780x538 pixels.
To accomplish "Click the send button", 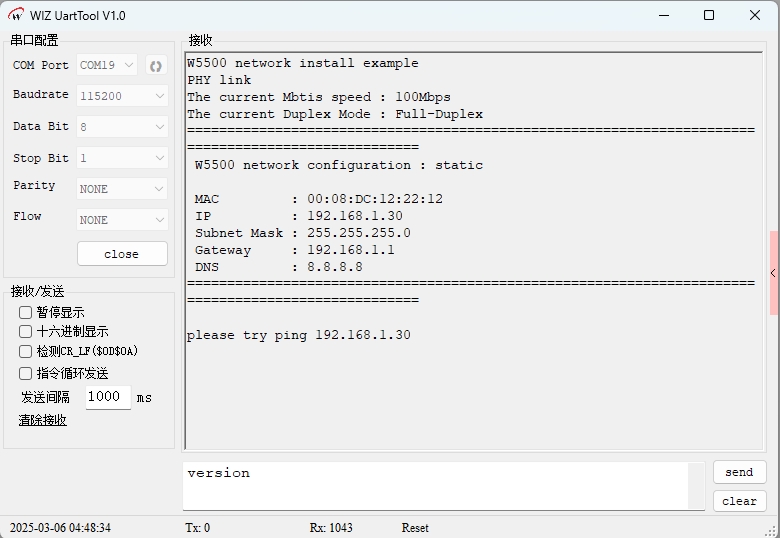I will pos(739,472).
